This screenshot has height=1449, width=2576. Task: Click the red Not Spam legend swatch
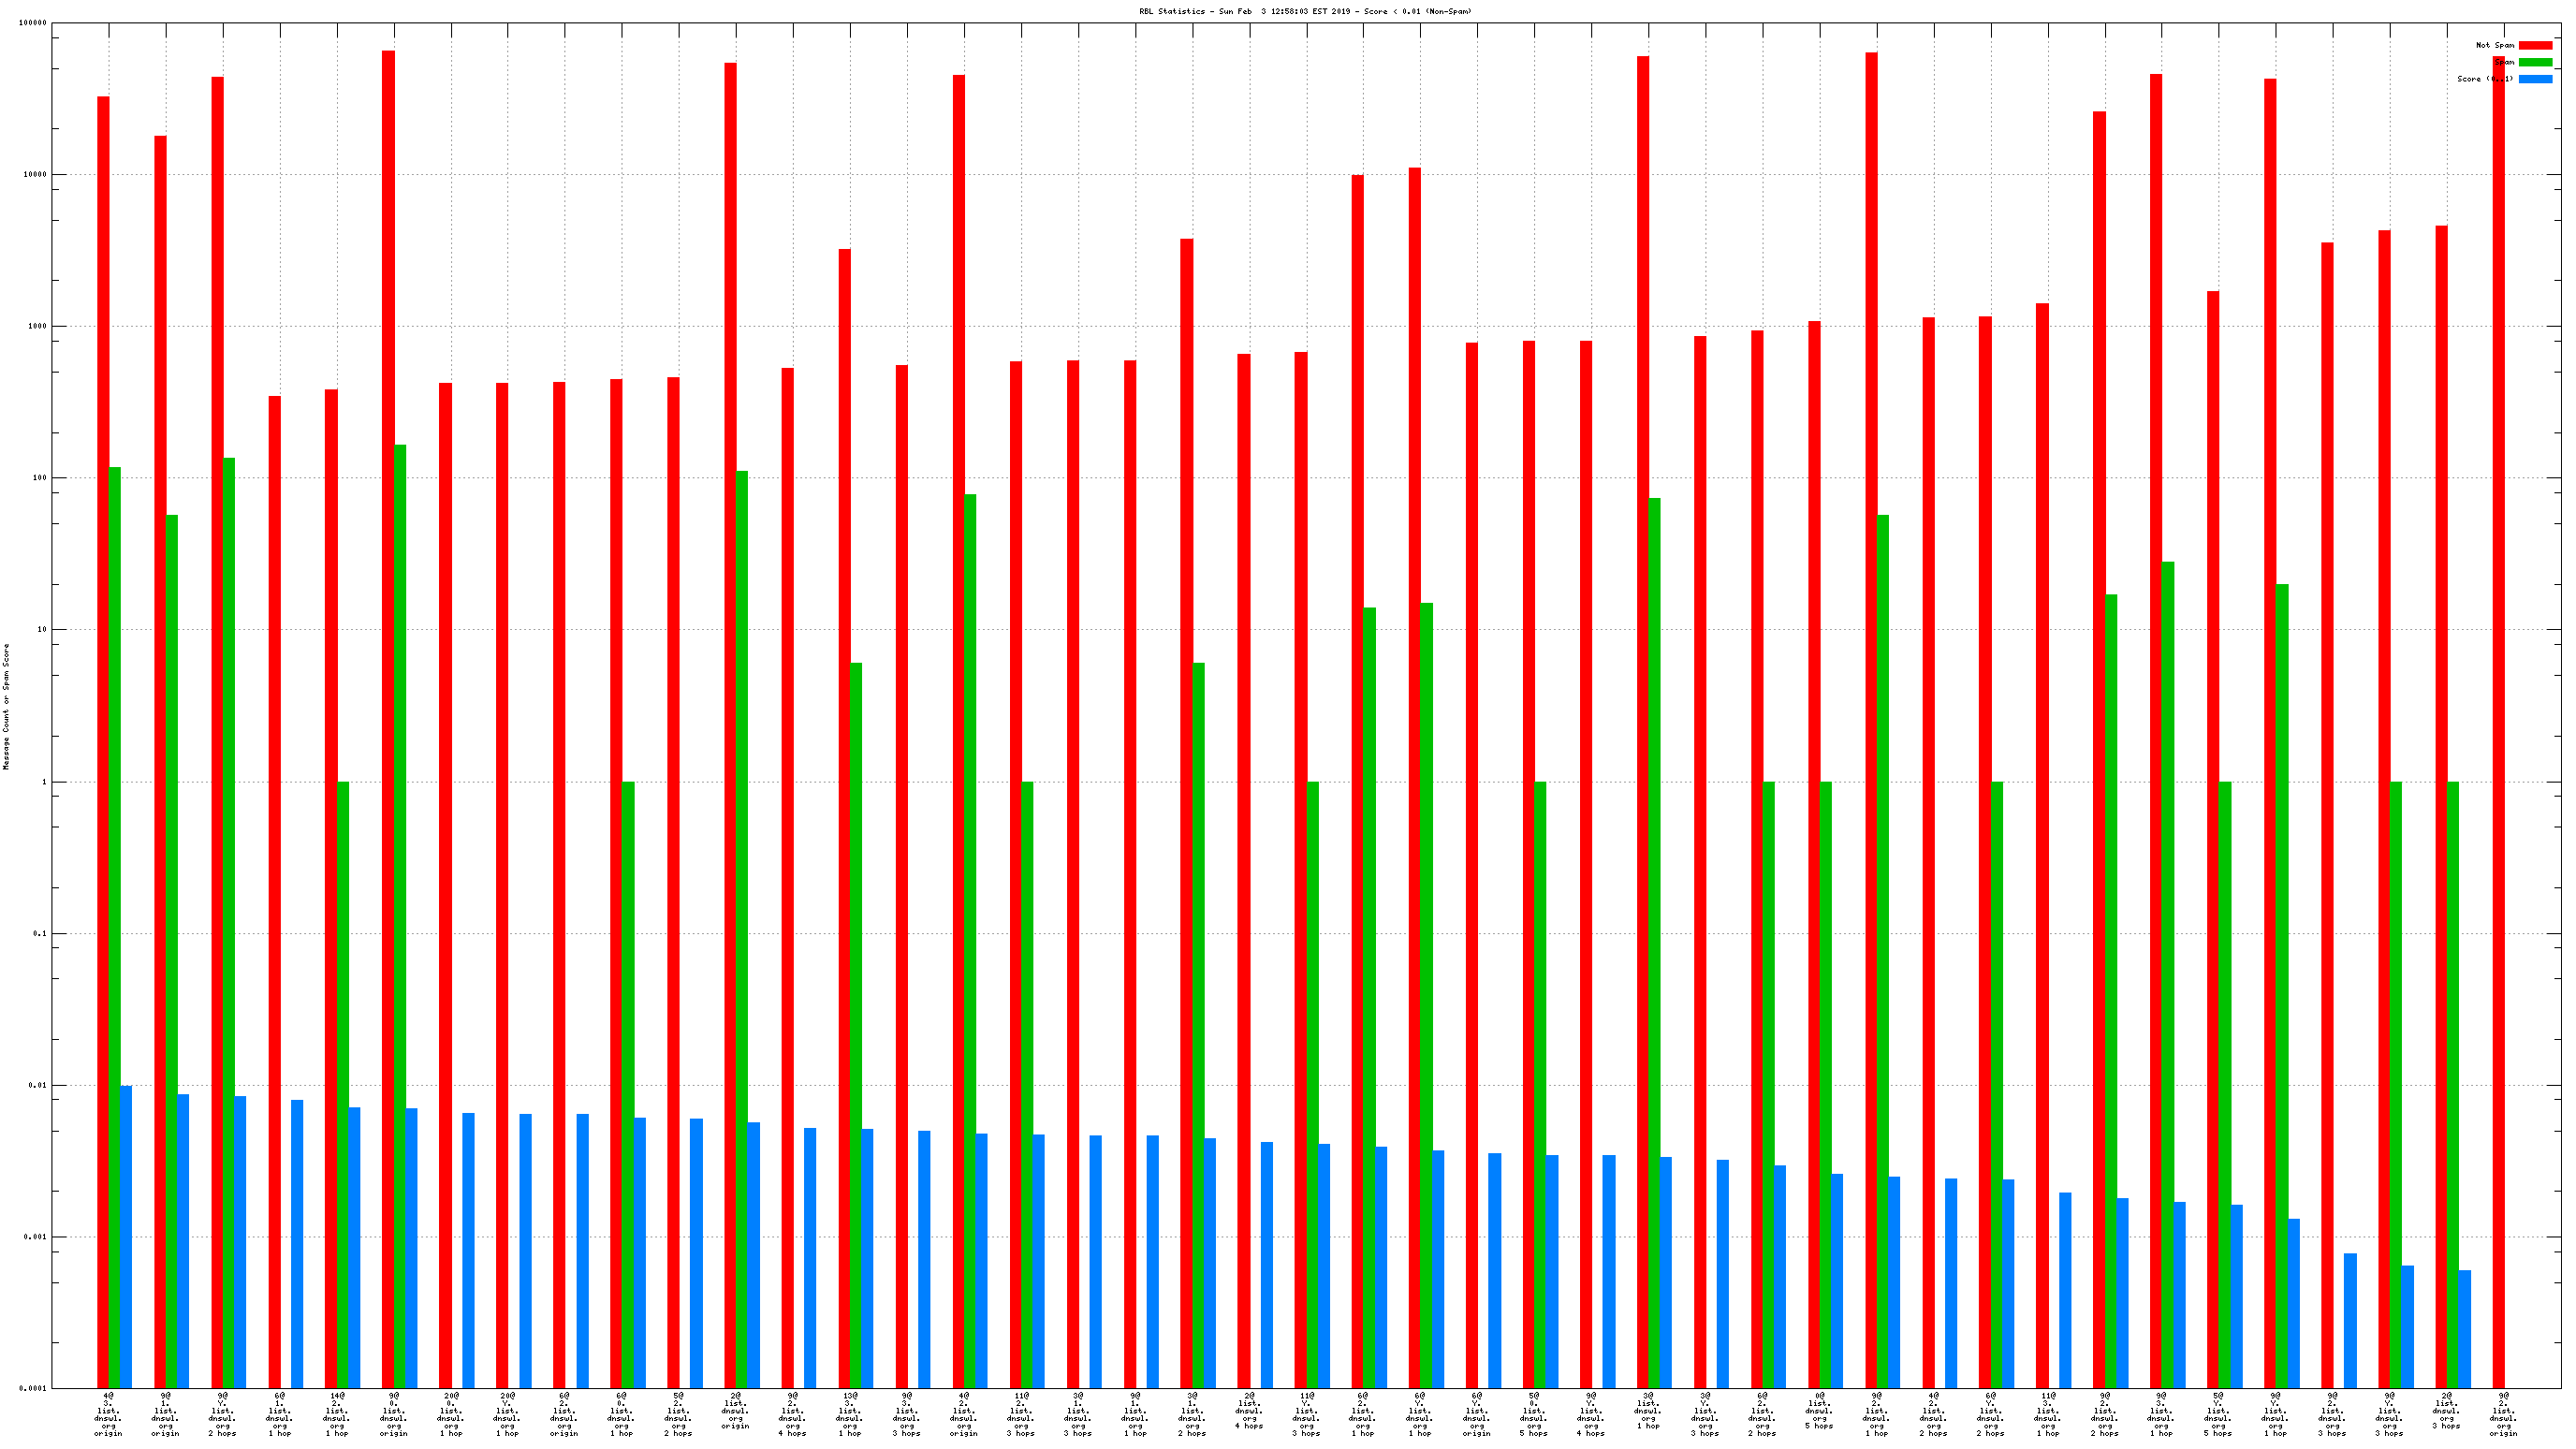point(2535,45)
